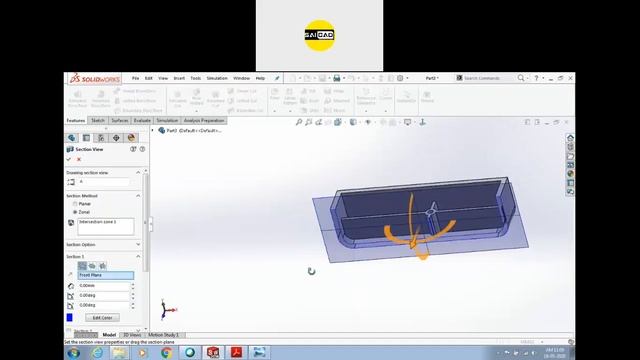Click the Front Plane reference field
Image resolution: width=640 pixels, height=360 pixels.
(x=105, y=275)
